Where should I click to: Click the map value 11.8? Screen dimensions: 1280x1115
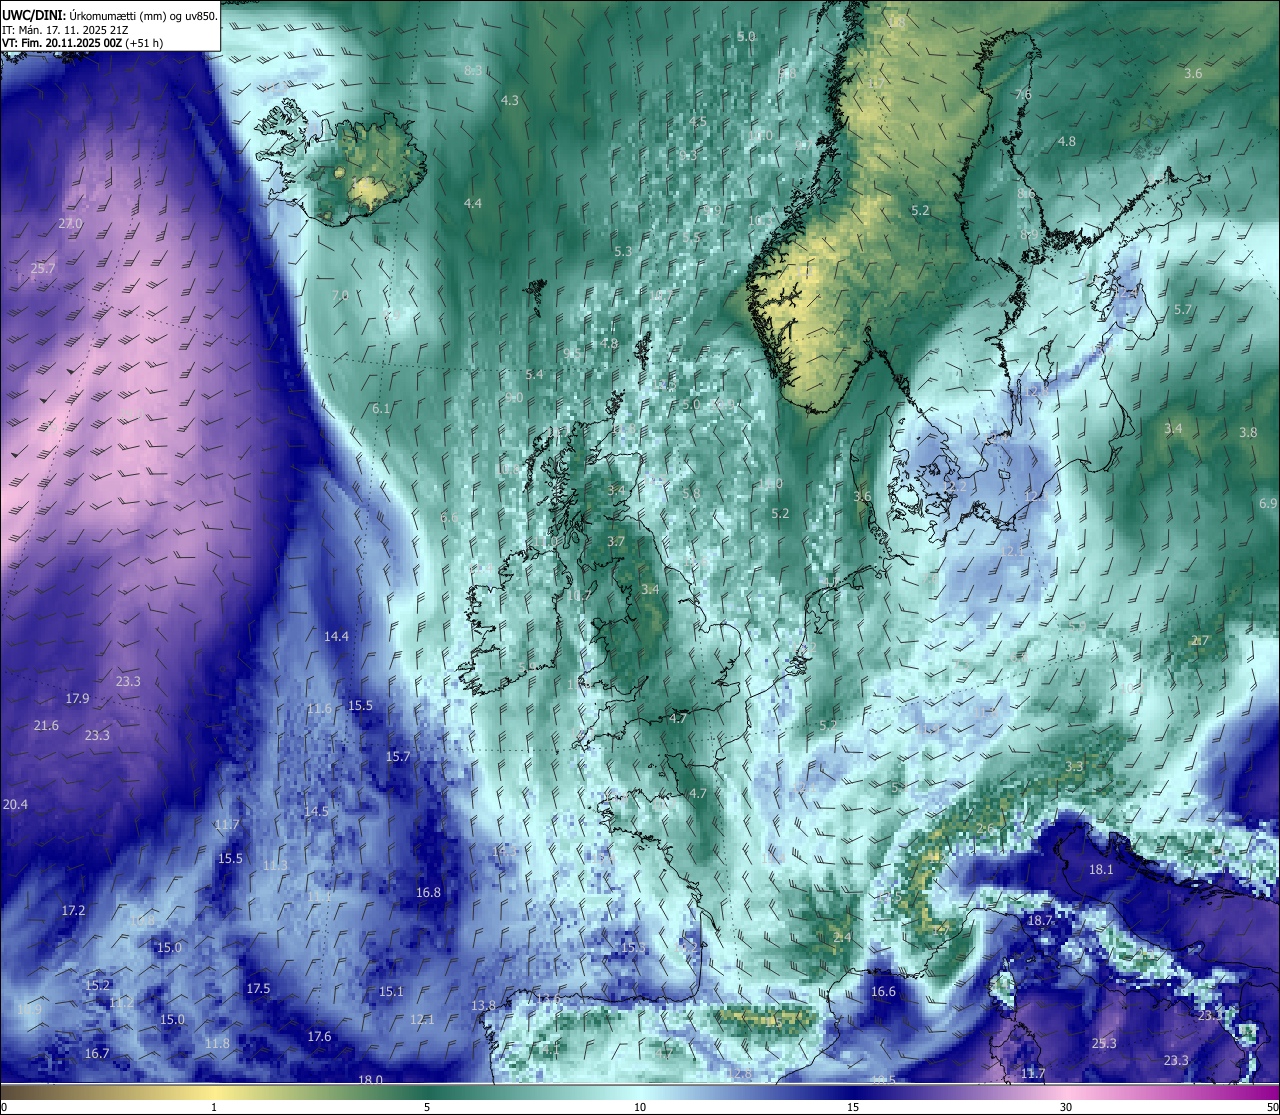(217, 1043)
